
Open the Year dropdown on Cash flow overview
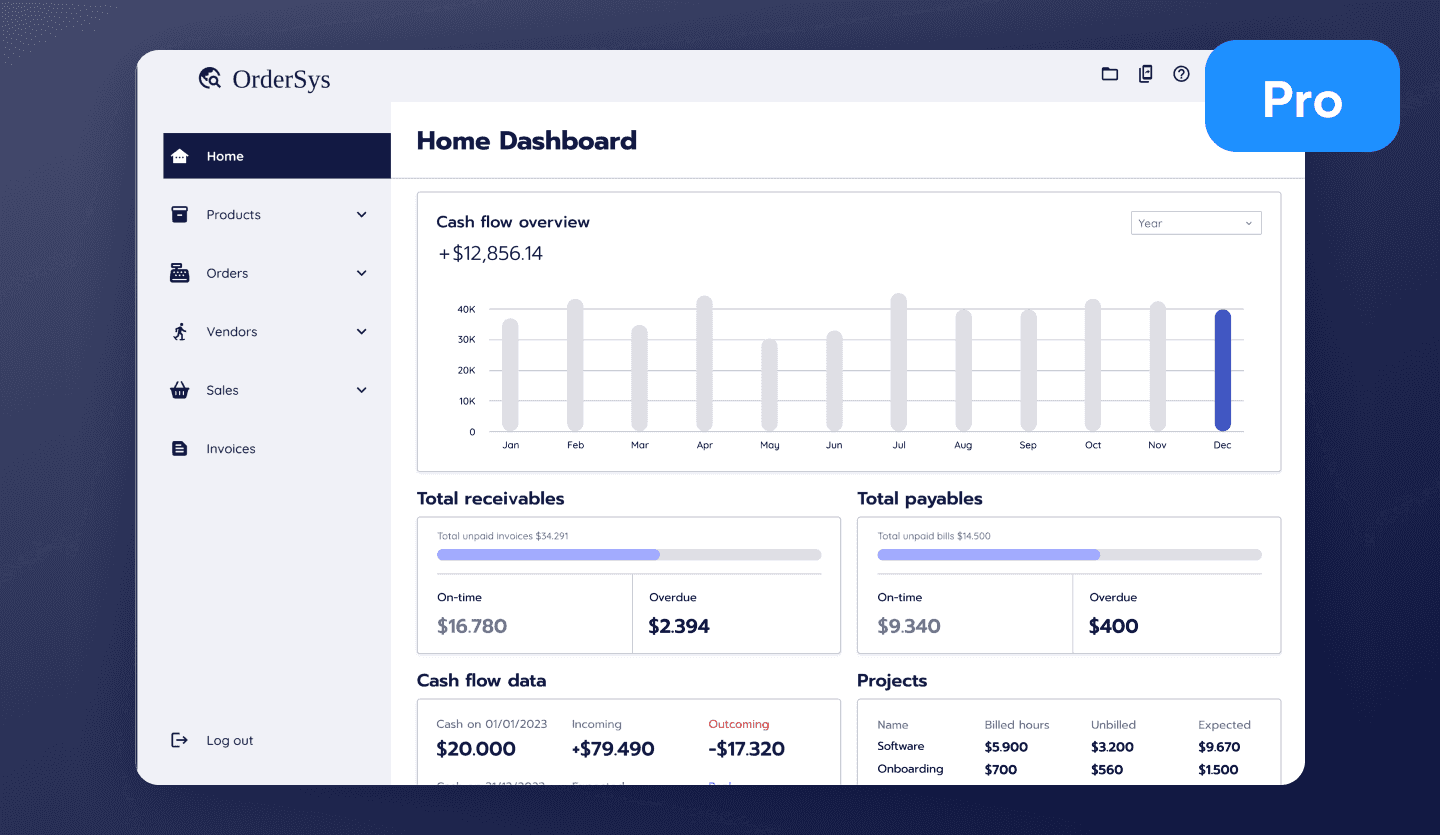tap(1196, 222)
